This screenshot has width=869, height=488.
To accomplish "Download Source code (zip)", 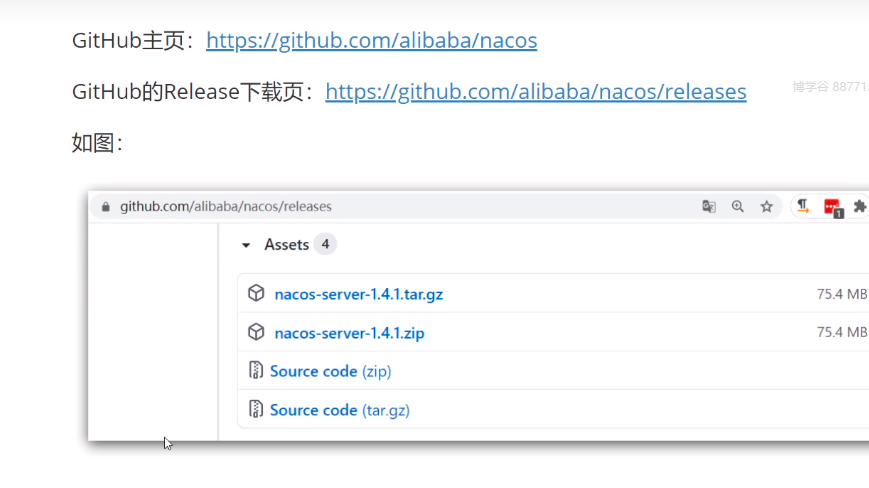I will click(330, 371).
